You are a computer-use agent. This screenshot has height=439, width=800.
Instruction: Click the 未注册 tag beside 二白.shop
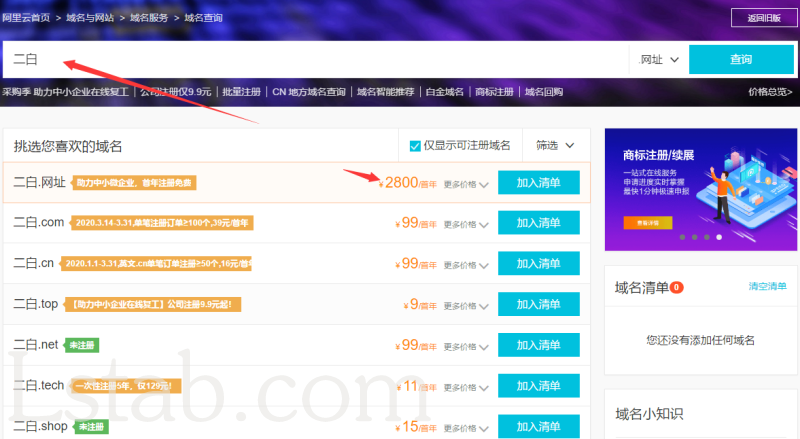coord(91,427)
